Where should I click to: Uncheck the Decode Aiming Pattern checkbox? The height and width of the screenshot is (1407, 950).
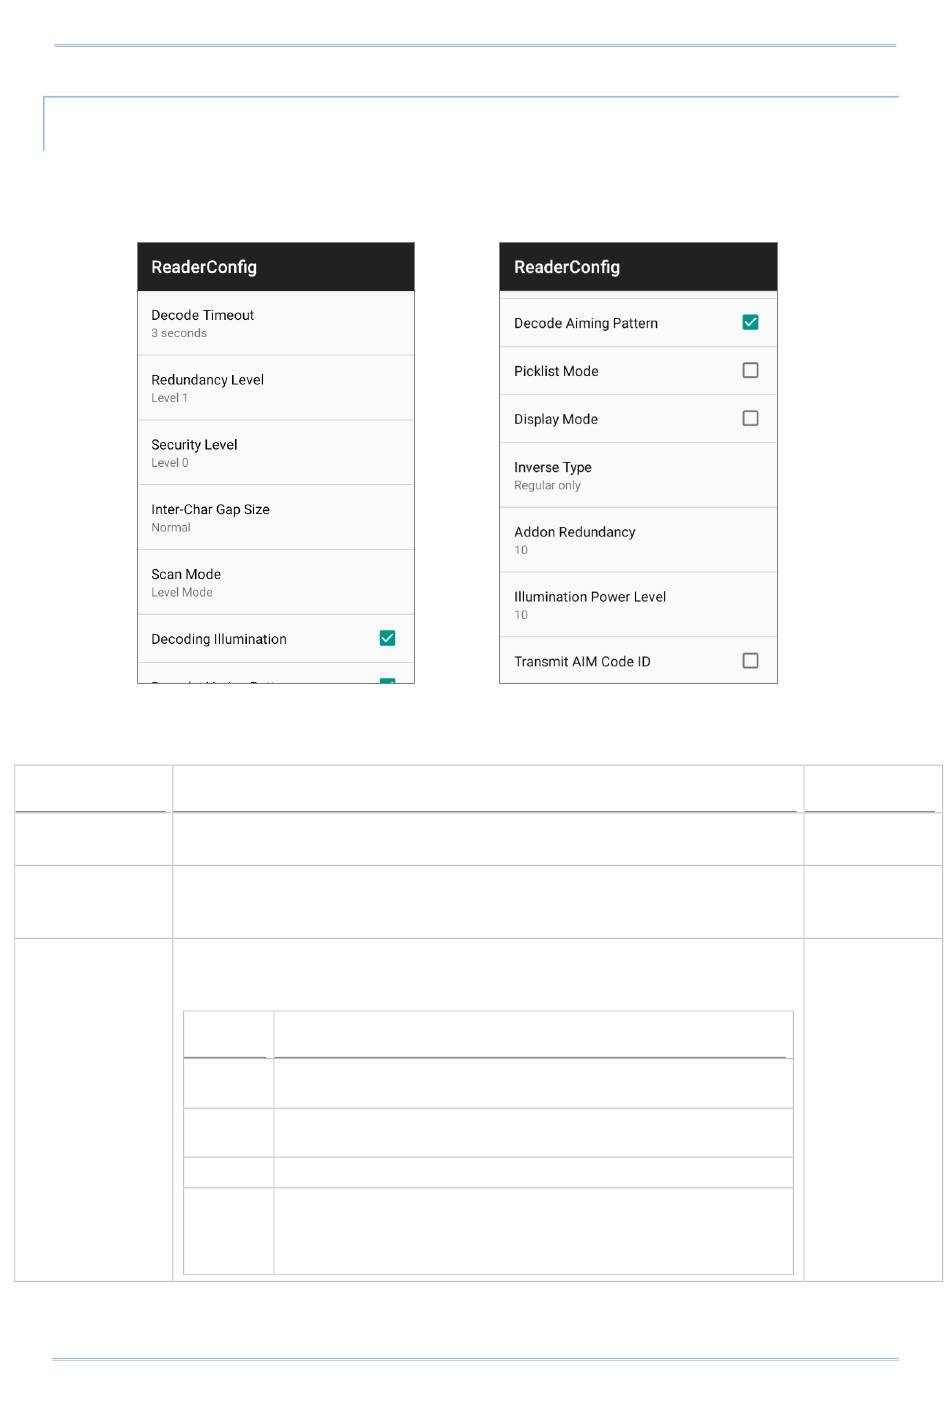click(750, 322)
